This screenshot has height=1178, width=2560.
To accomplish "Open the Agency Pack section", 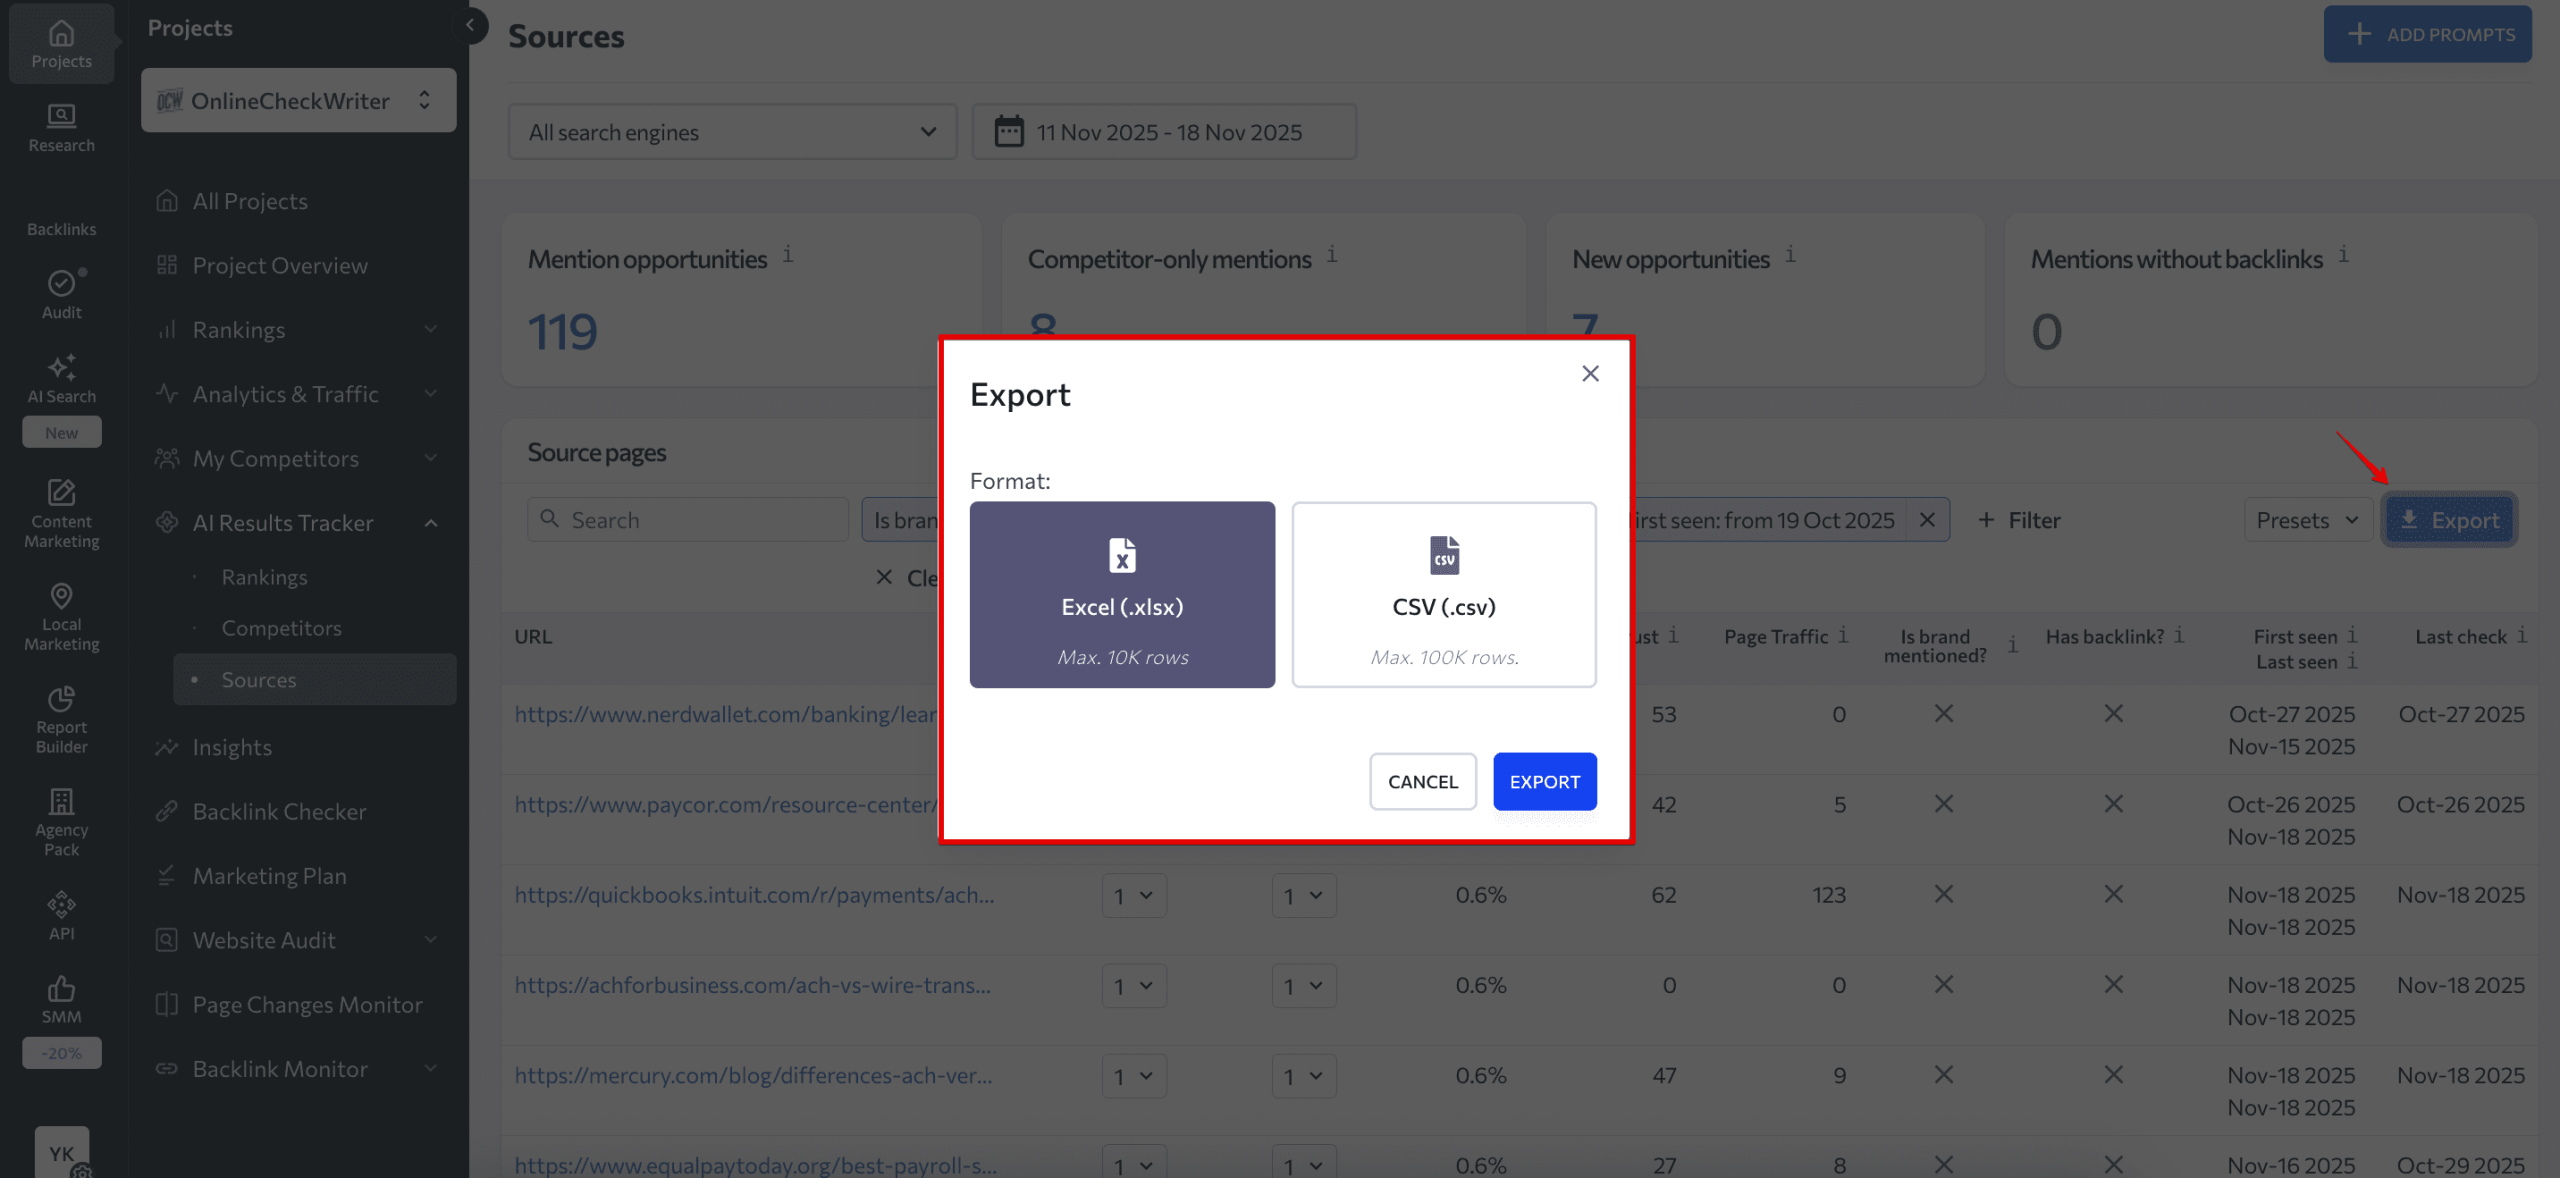I will point(61,818).
